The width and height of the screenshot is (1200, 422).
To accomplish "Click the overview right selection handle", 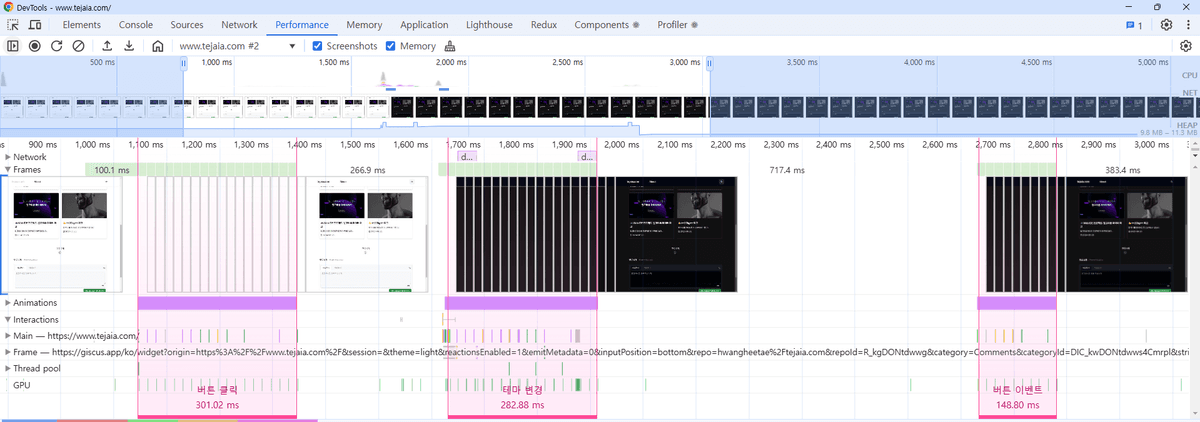I will pos(709,63).
